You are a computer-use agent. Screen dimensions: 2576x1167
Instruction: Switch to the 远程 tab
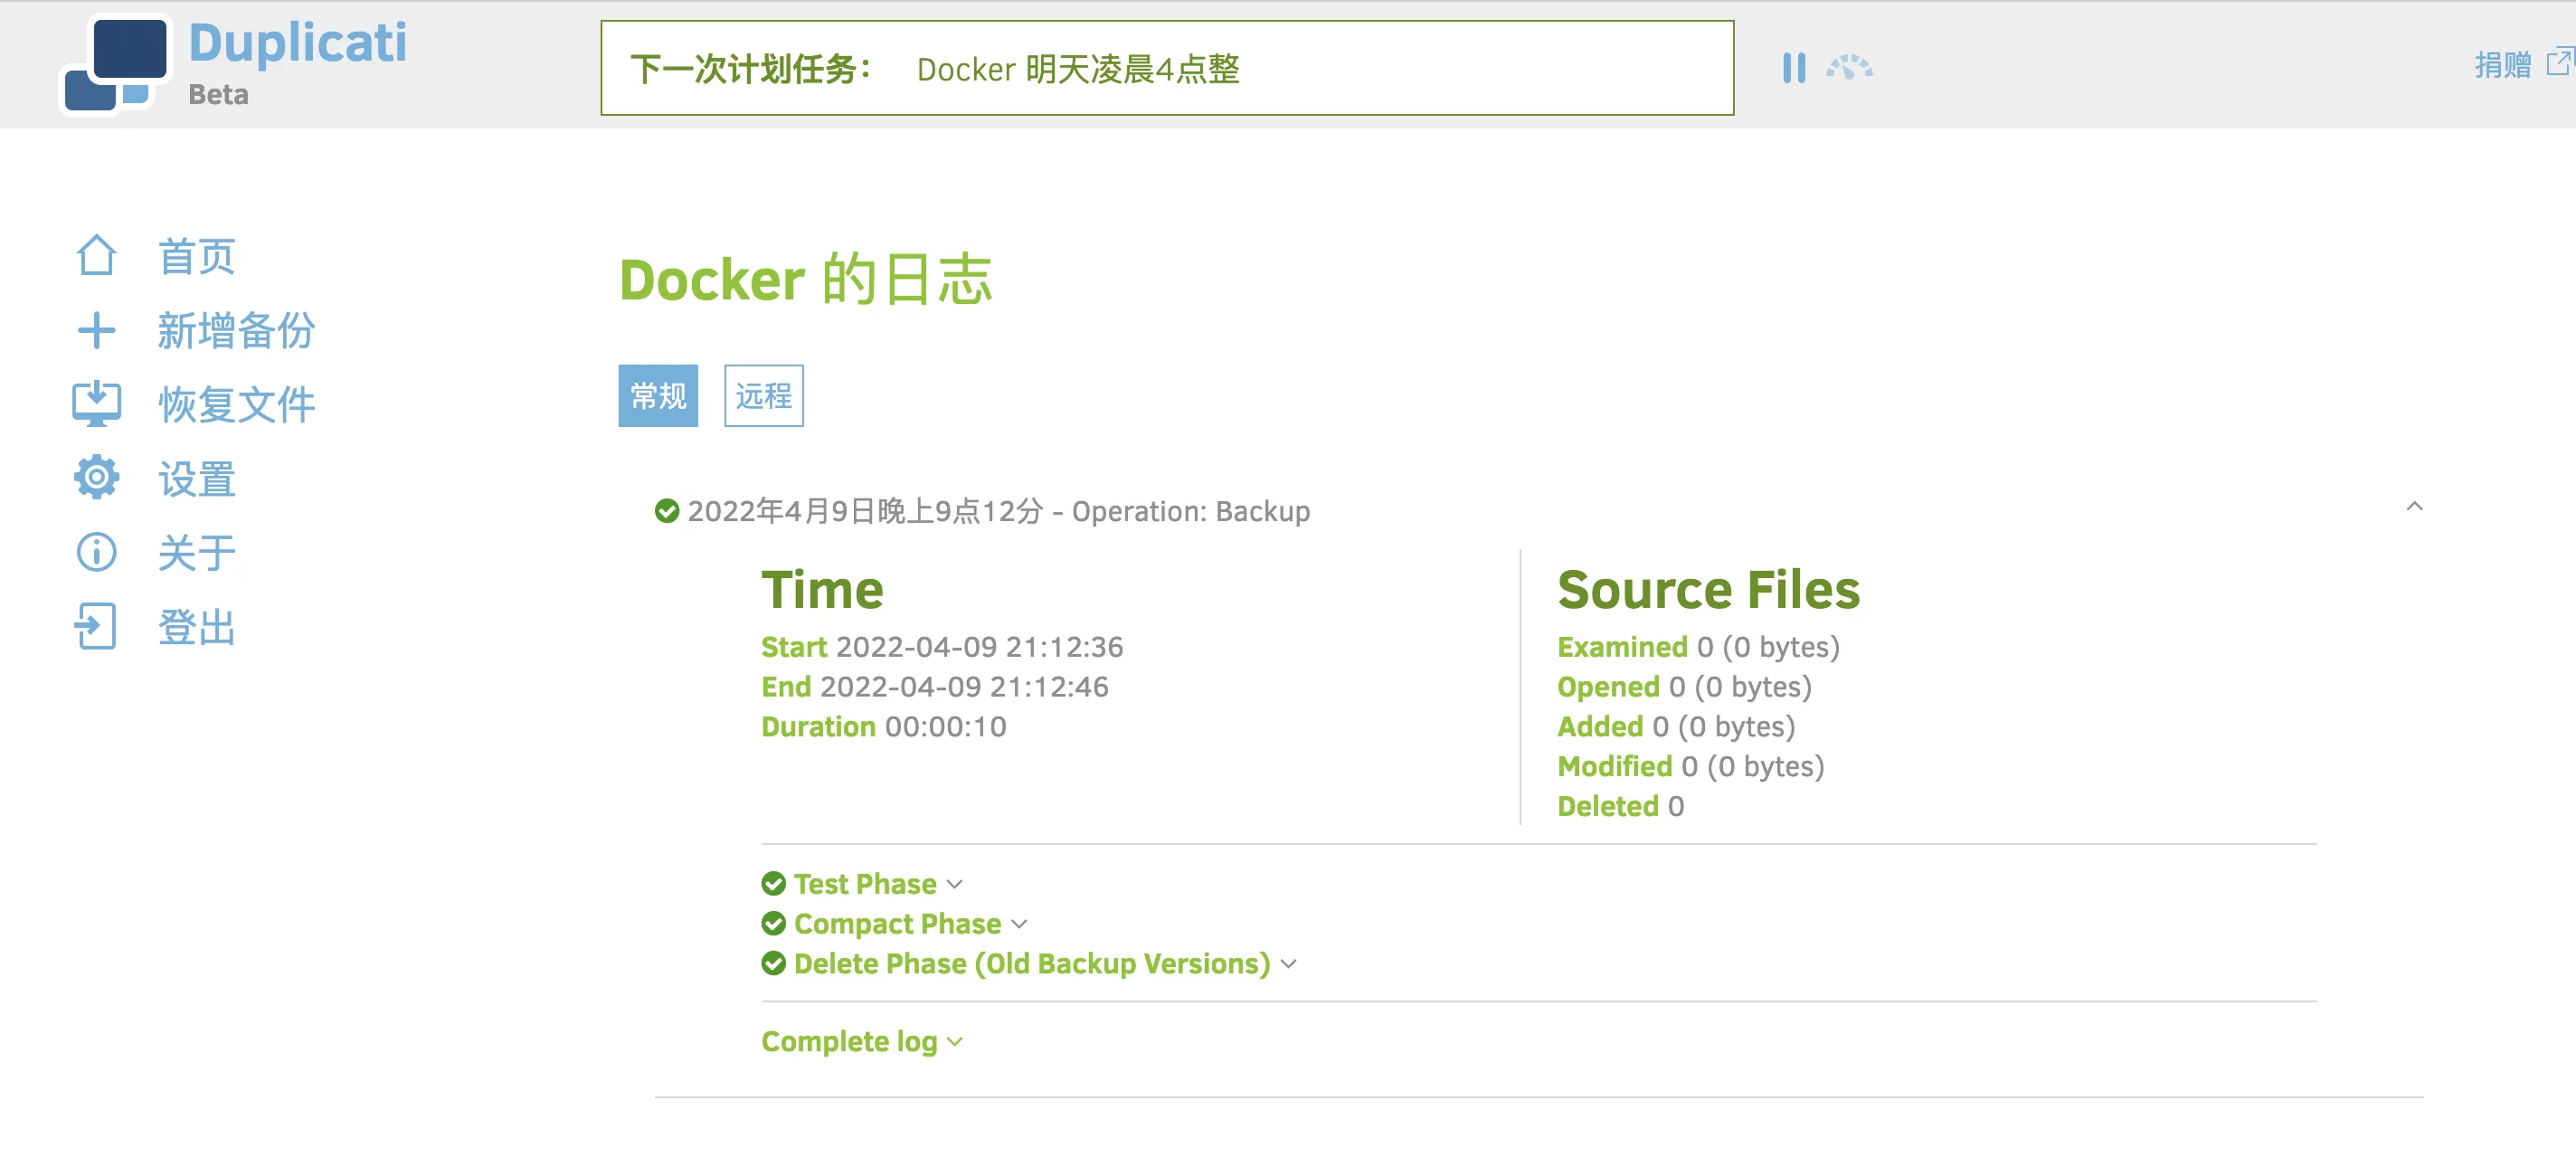[763, 396]
